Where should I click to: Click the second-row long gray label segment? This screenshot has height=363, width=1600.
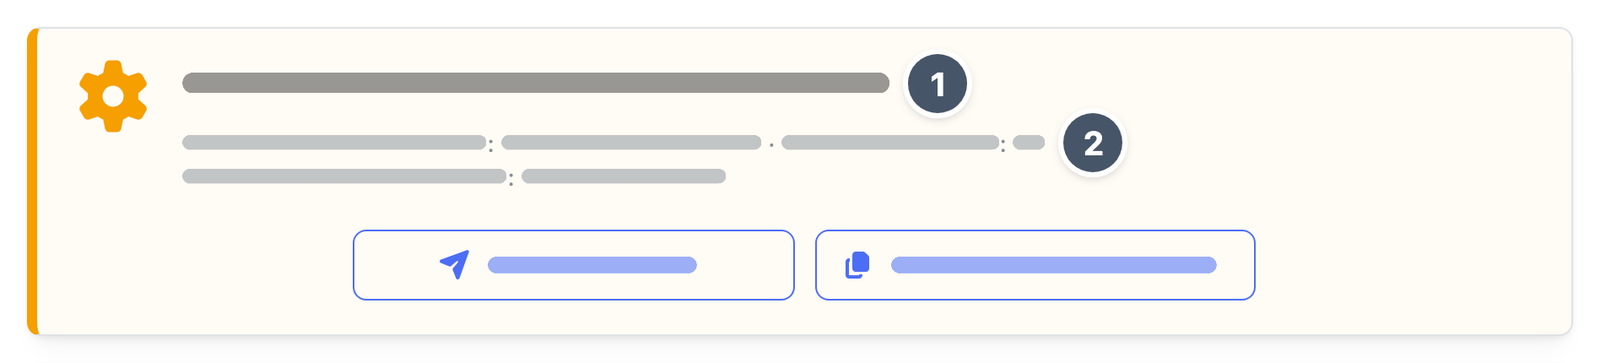click(344, 177)
